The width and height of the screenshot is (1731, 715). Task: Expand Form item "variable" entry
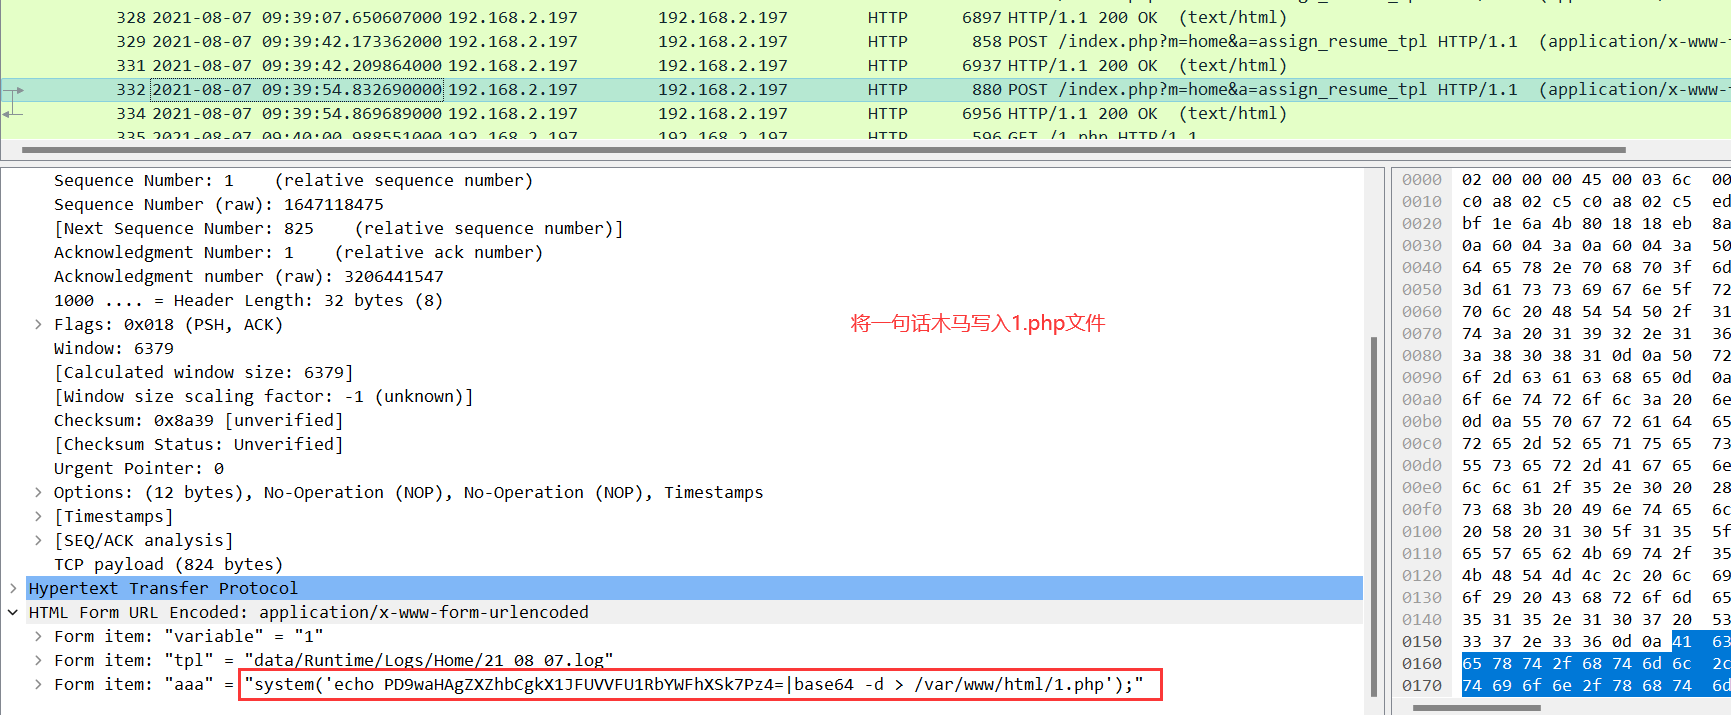click(x=38, y=636)
